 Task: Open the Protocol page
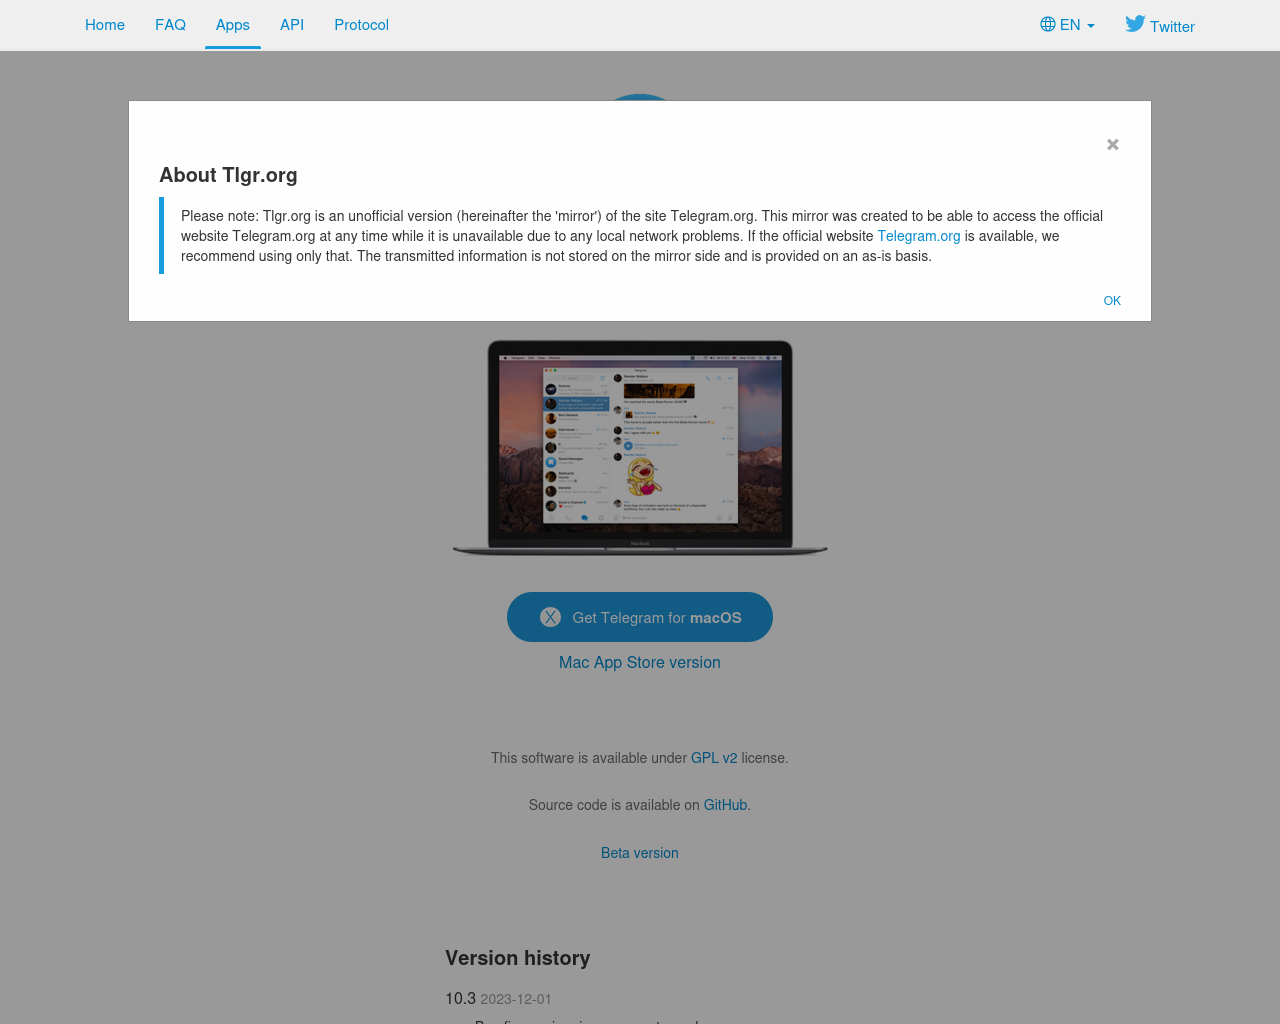[361, 25]
